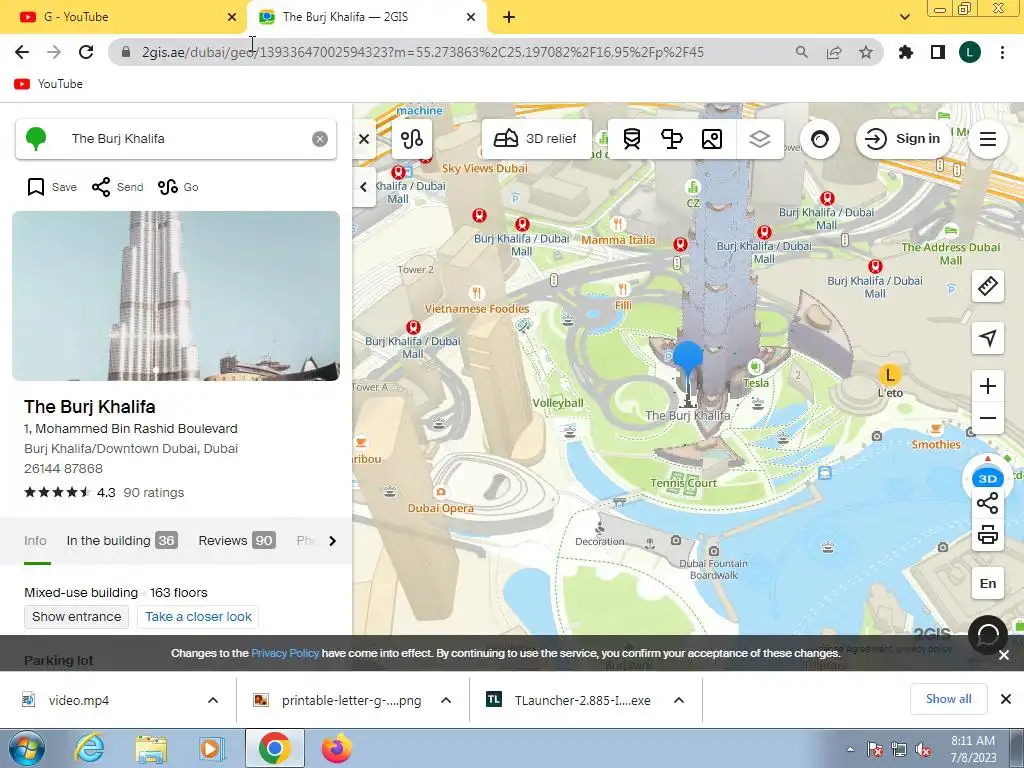Image resolution: width=1024 pixels, height=768 pixels.
Task: Open the photo layer icon on map toolbar
Action: click(712, 138)
